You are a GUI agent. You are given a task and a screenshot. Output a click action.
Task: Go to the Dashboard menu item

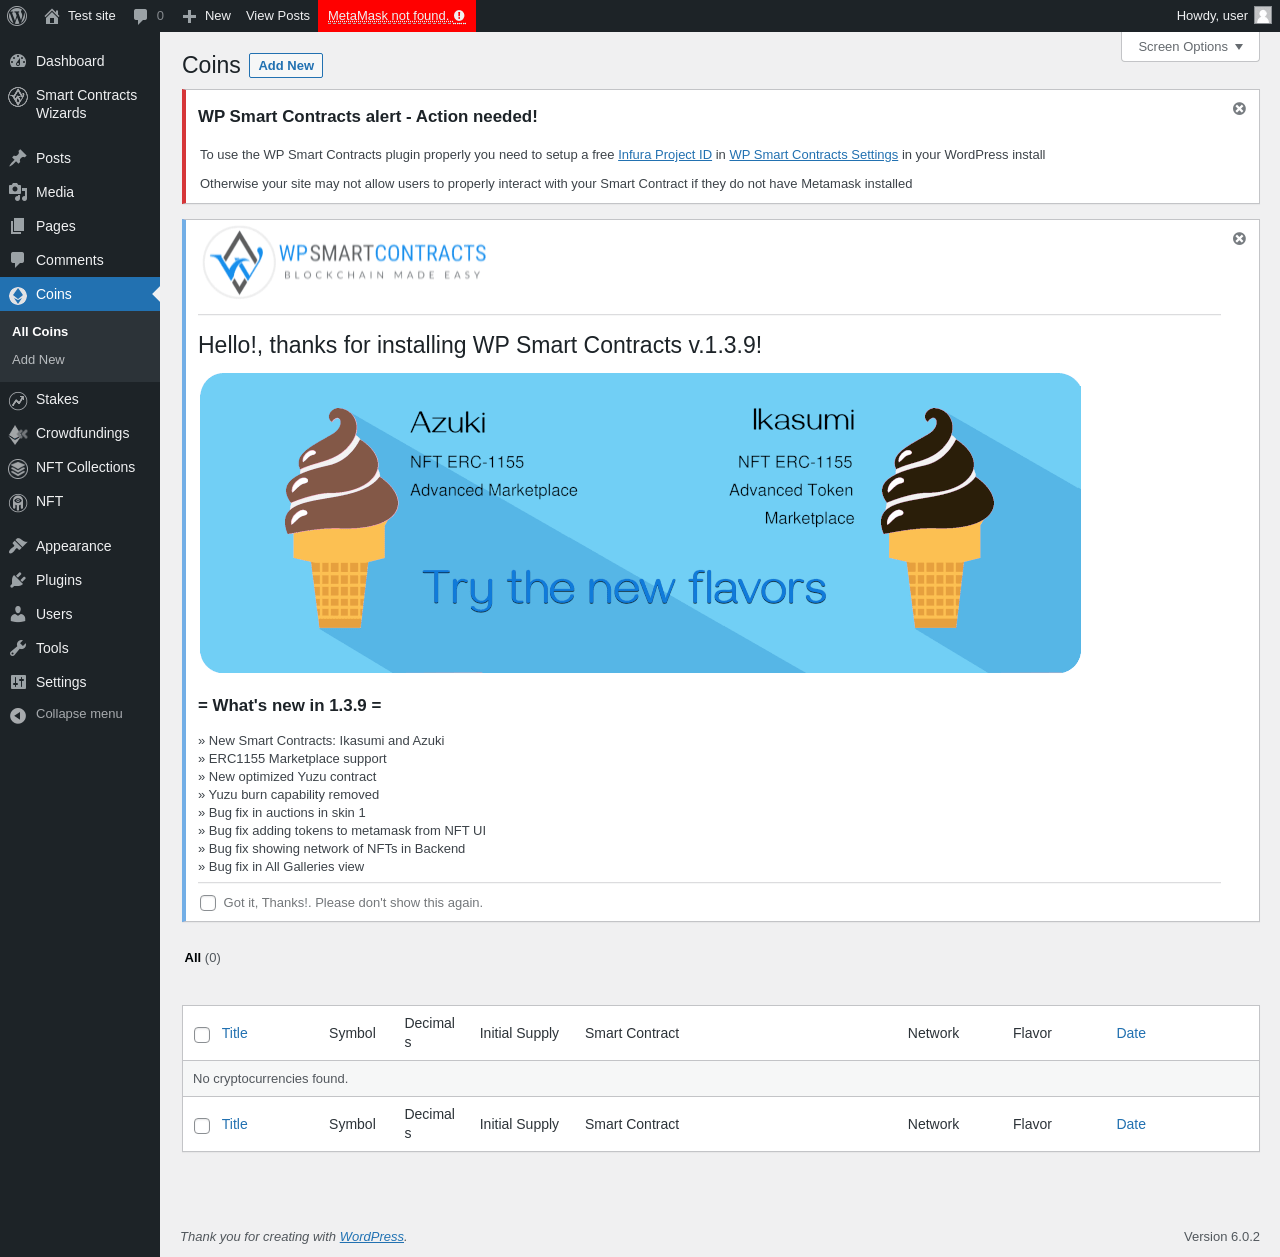(x=80, y=61)
